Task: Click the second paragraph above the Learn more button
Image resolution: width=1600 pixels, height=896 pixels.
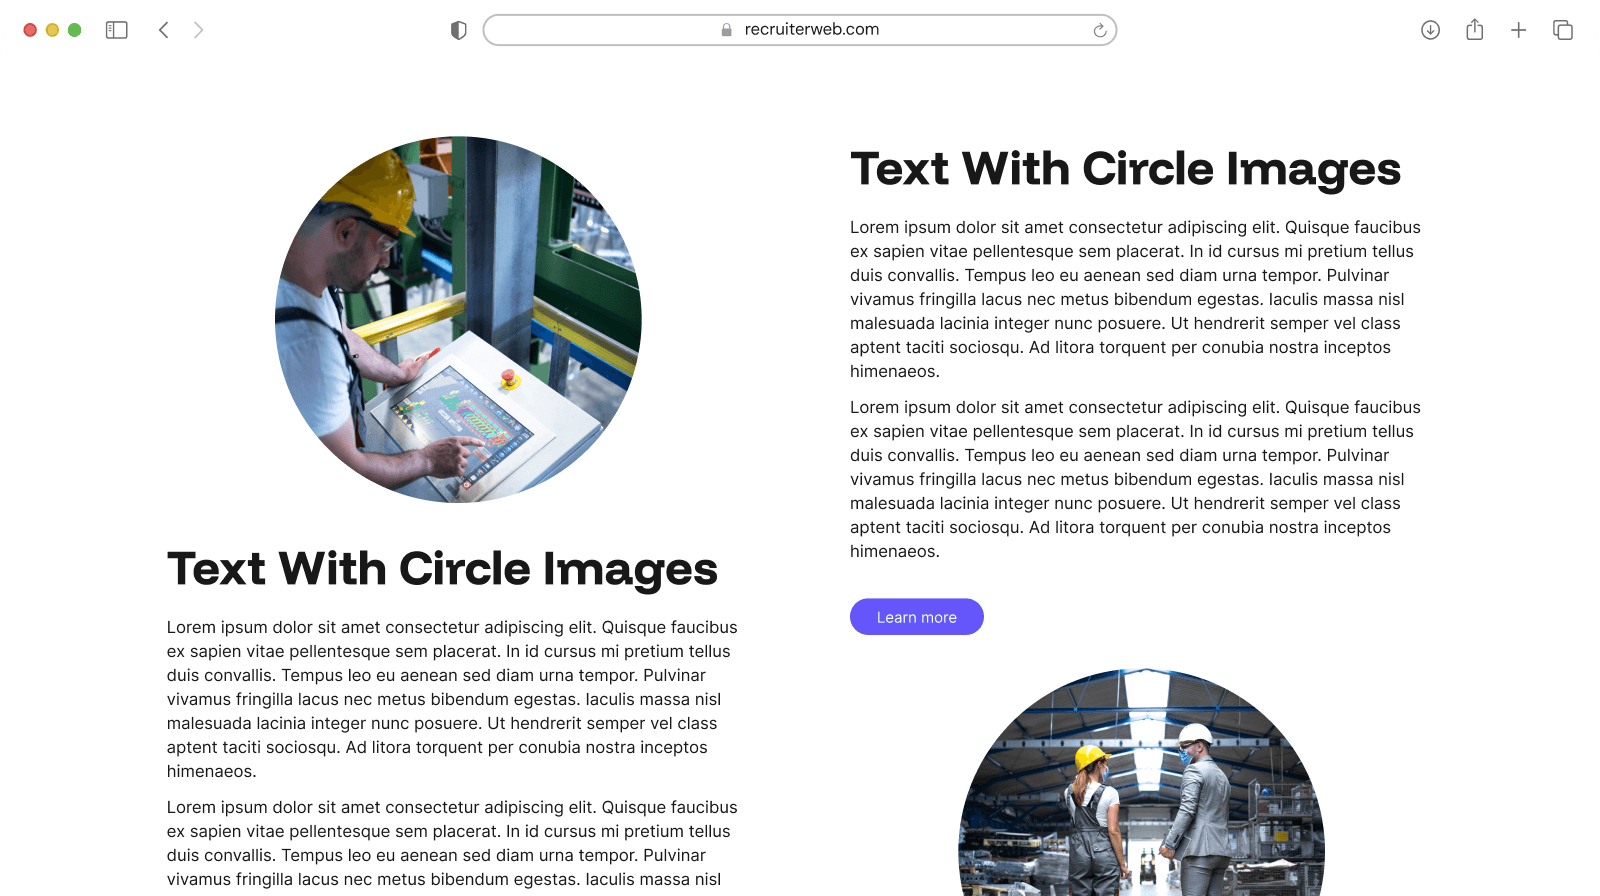Action: point(1136,479)
